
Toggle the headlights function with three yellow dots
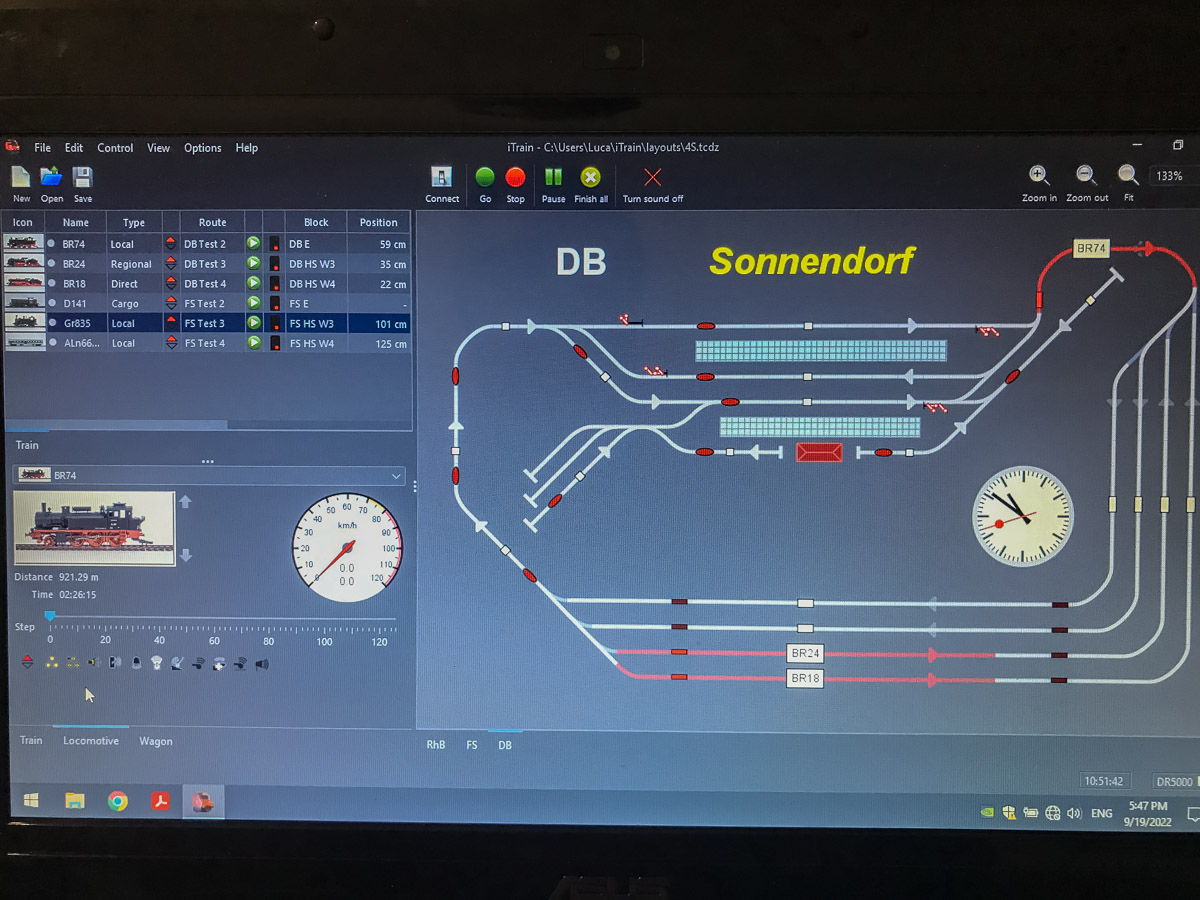point(51,663)
